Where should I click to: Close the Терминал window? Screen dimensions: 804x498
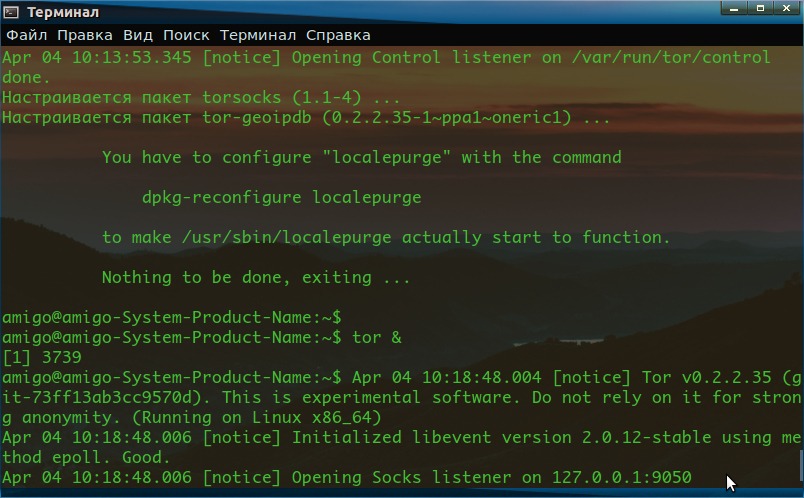pos(787,8)
